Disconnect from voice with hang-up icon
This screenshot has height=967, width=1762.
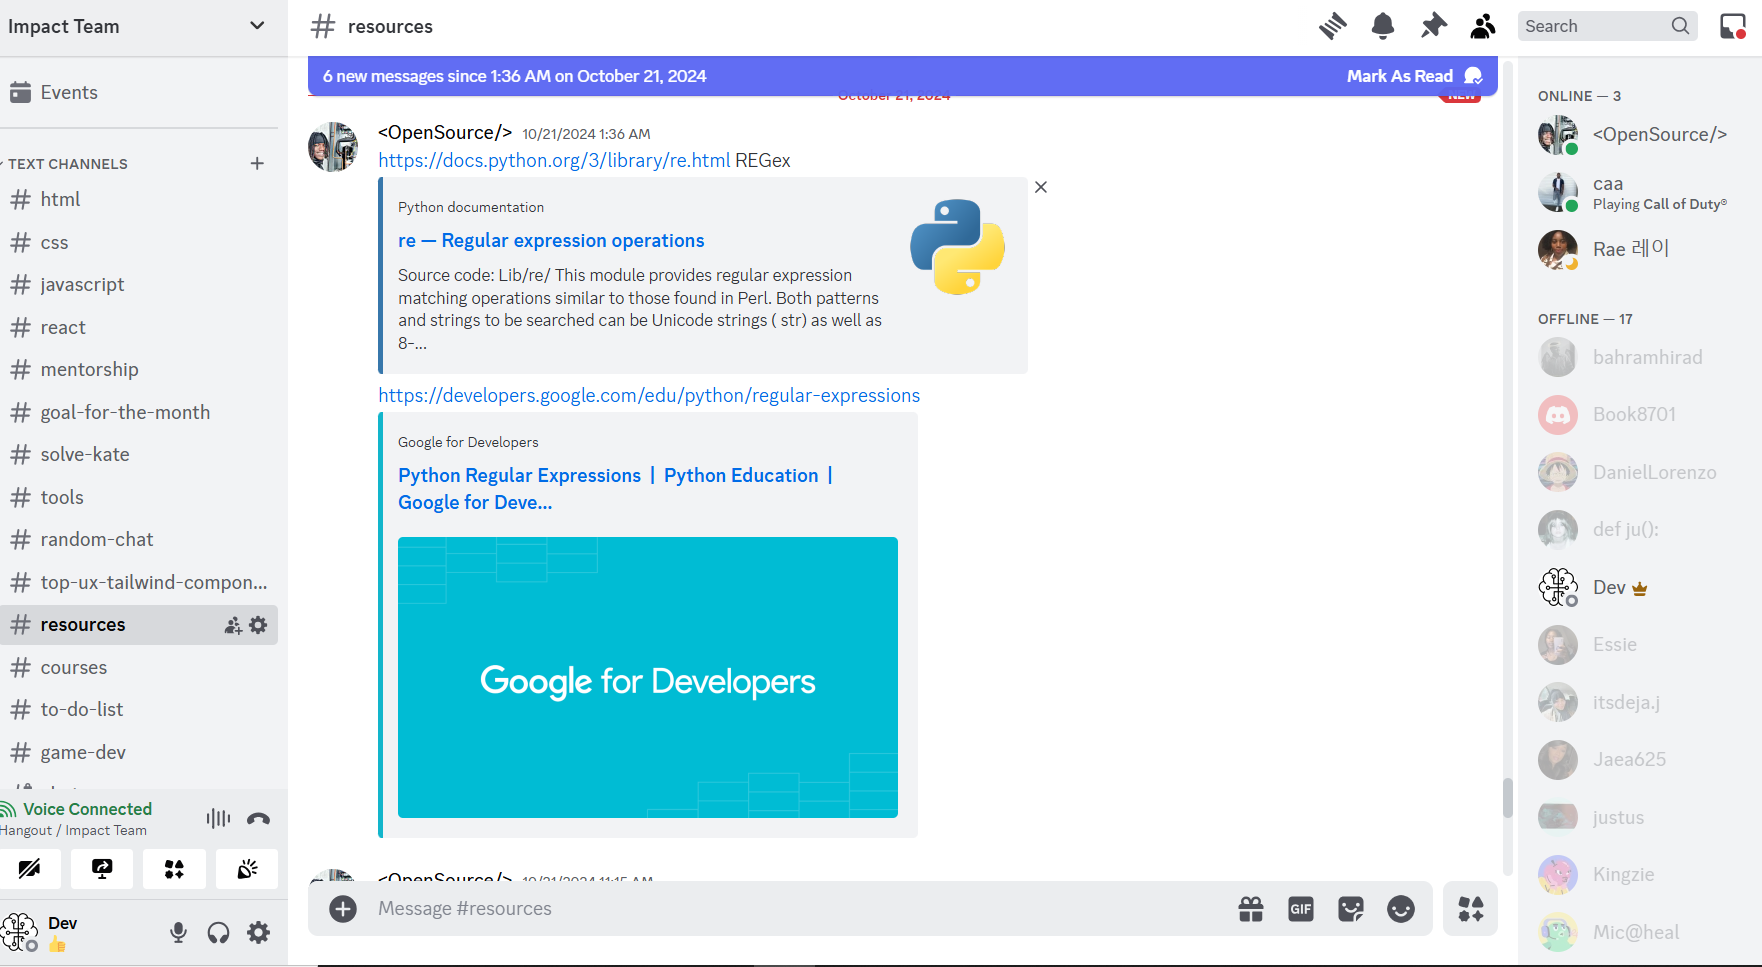pyautogui.click(x=258, y=819)
